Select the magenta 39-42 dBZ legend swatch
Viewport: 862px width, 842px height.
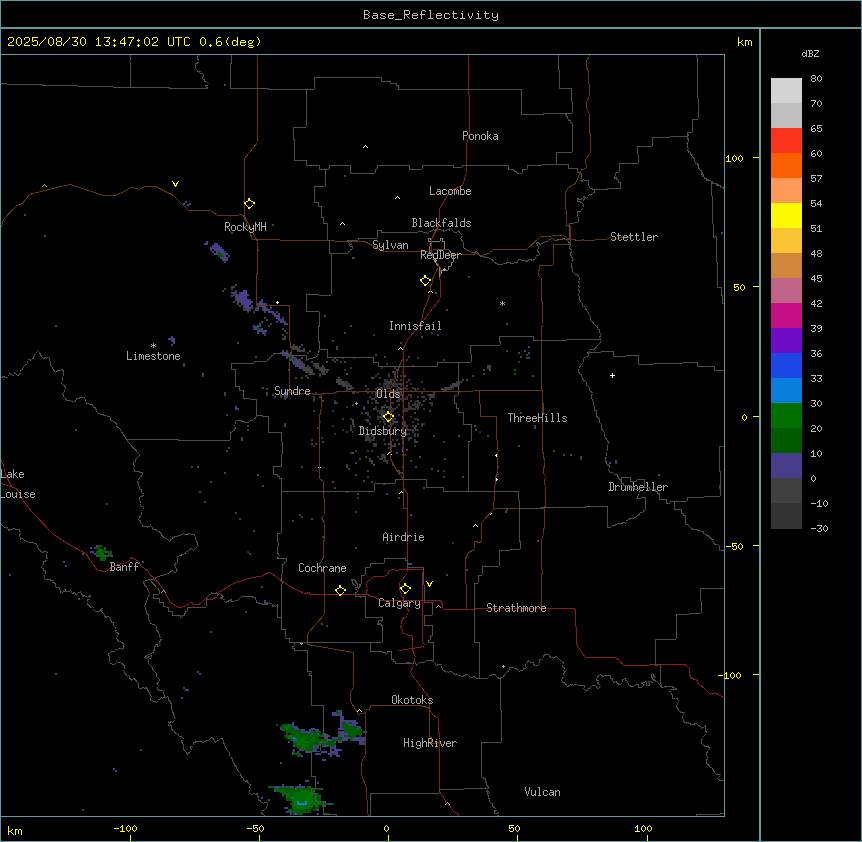[x=786, y=315]
